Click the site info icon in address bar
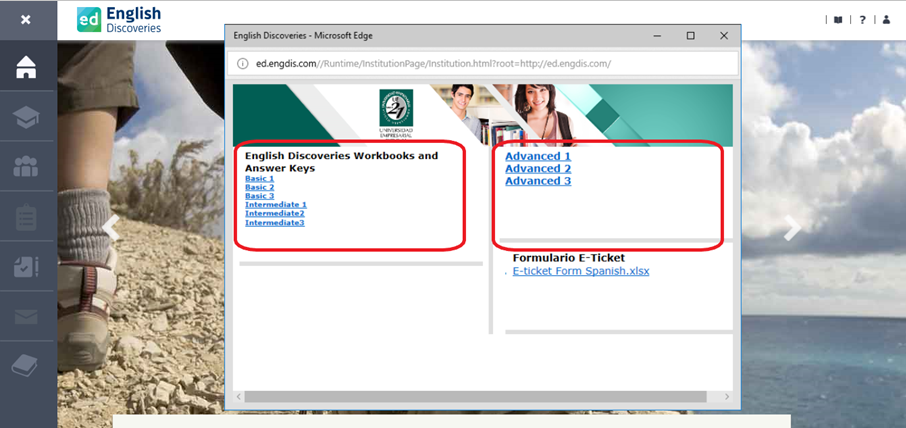 243,64
